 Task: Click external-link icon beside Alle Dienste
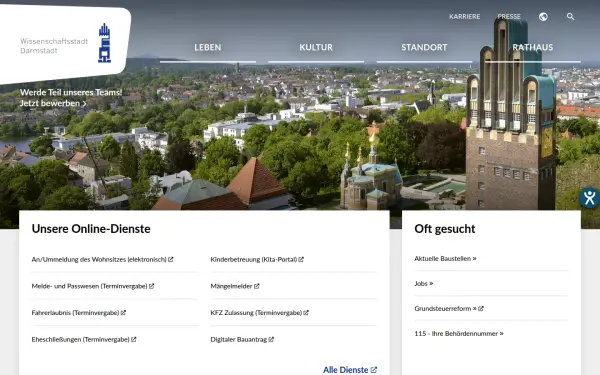click(374, 370)
